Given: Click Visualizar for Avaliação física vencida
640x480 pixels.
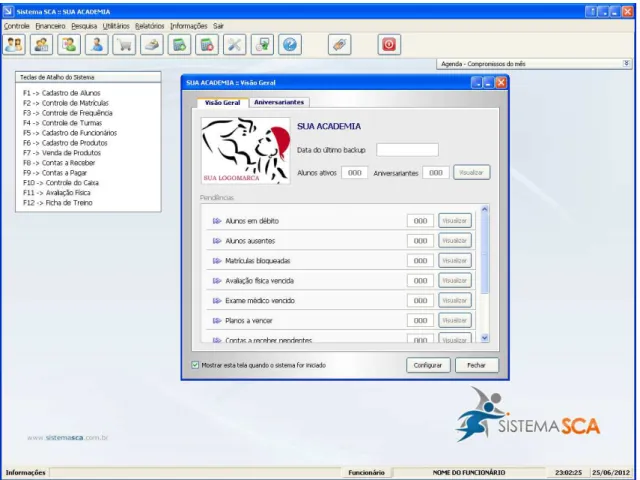Looking at the screenshot, I should [455, 280].
